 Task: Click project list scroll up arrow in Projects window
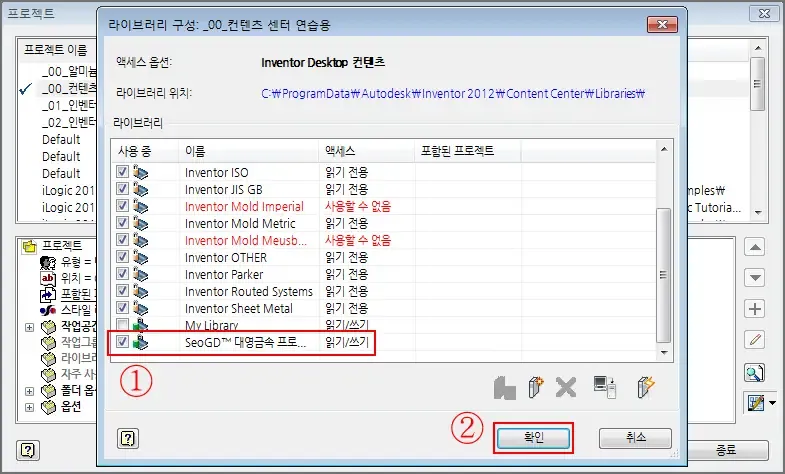[x=758, y=49]
